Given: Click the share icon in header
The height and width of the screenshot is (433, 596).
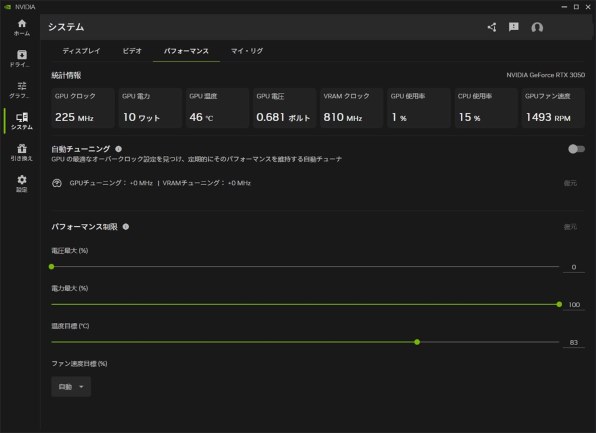Looking at the screenshot, I should coord(492,27).
